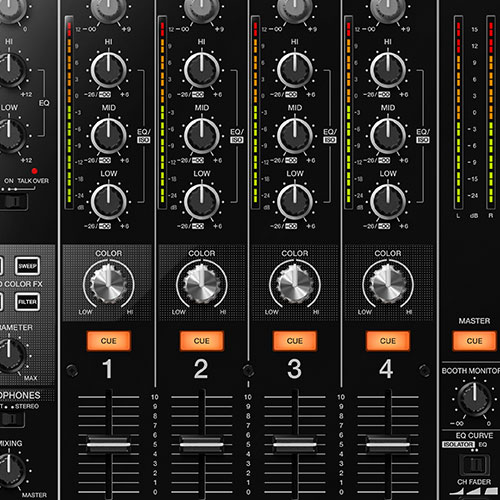
Task: Click channel 4 MID EQ knob
Action: click(388, 136)
